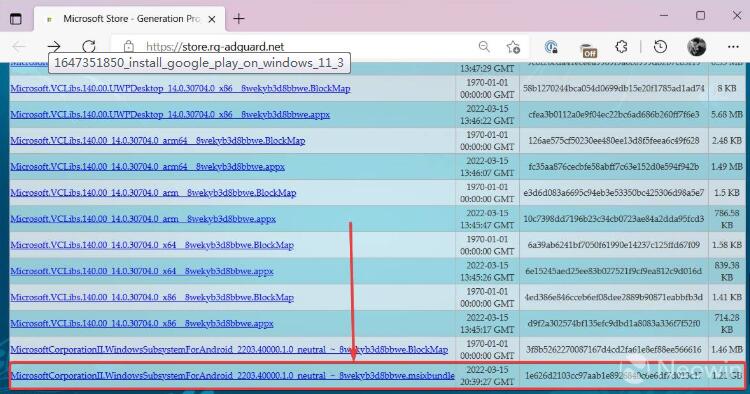This screenshot has width=750, height=394.
Task: Click the 1.49 MB size cell
Action: 727,166
